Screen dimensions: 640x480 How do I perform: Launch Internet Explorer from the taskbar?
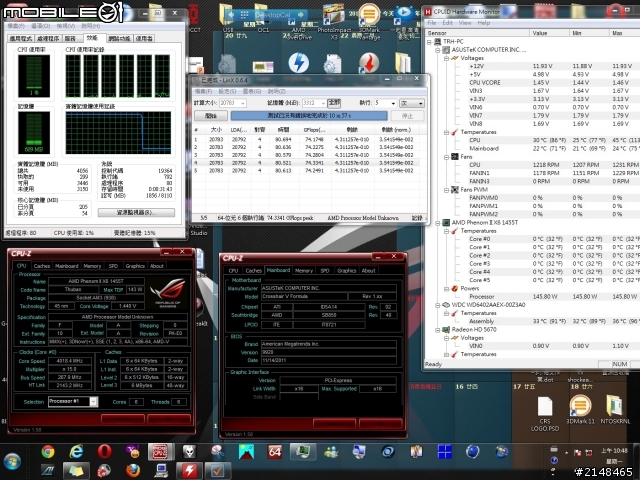click(x=76, y=452)
